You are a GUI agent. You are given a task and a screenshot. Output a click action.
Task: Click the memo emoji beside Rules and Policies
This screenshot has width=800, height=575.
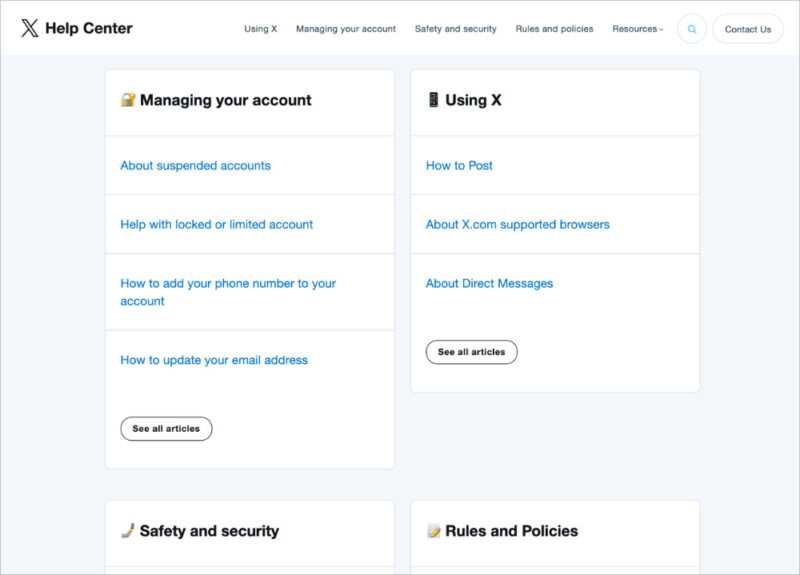pyautogui.click(x=433, y=531)
